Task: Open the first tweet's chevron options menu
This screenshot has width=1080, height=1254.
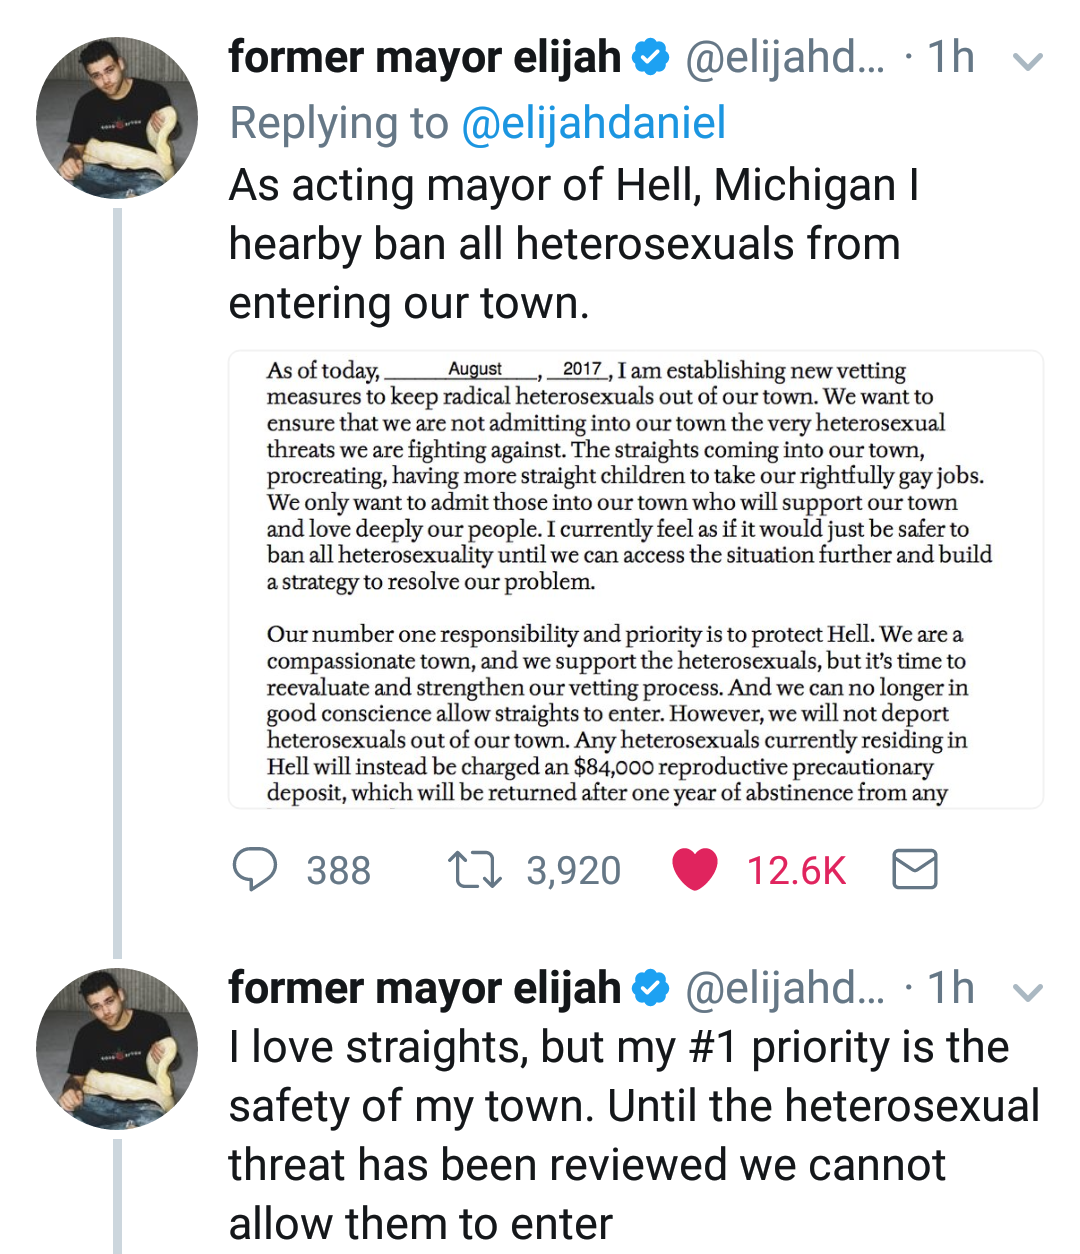Action: click(x=1028, y=62)
